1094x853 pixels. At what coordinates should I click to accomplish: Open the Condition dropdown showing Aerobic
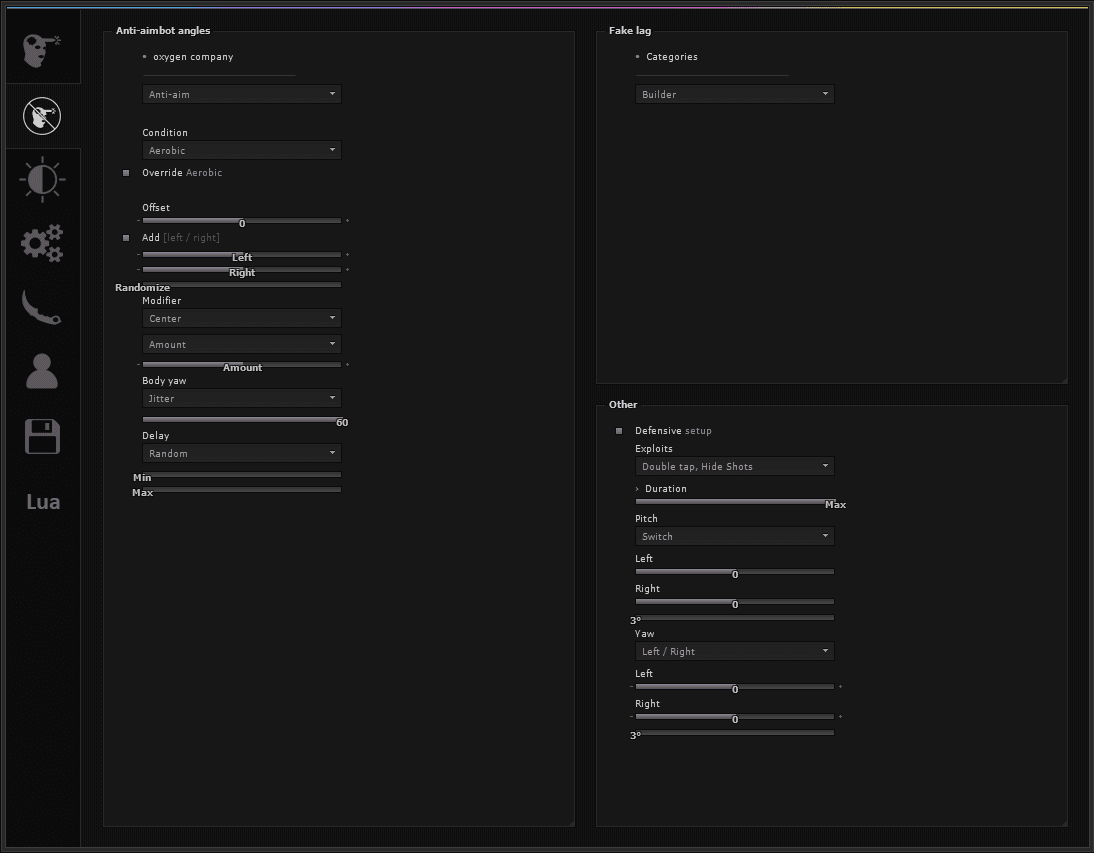click(x=241, y=150)
